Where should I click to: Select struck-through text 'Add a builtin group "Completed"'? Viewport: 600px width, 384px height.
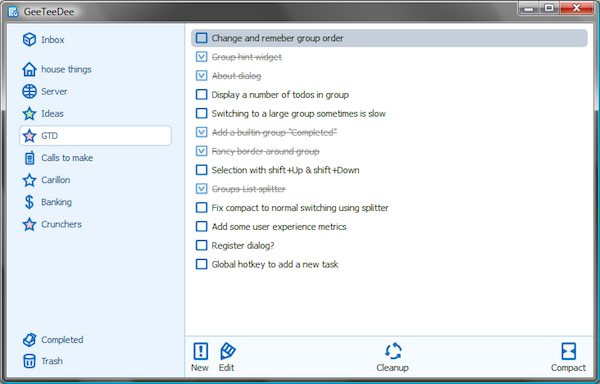click(274, 132)
